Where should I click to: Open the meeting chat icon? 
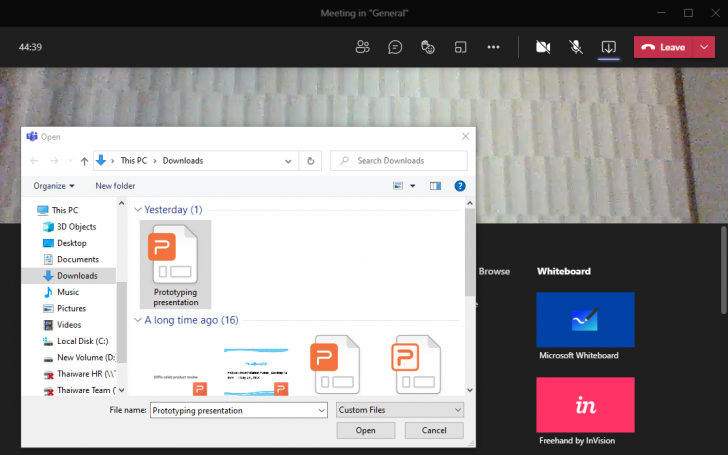pos(395,47)
